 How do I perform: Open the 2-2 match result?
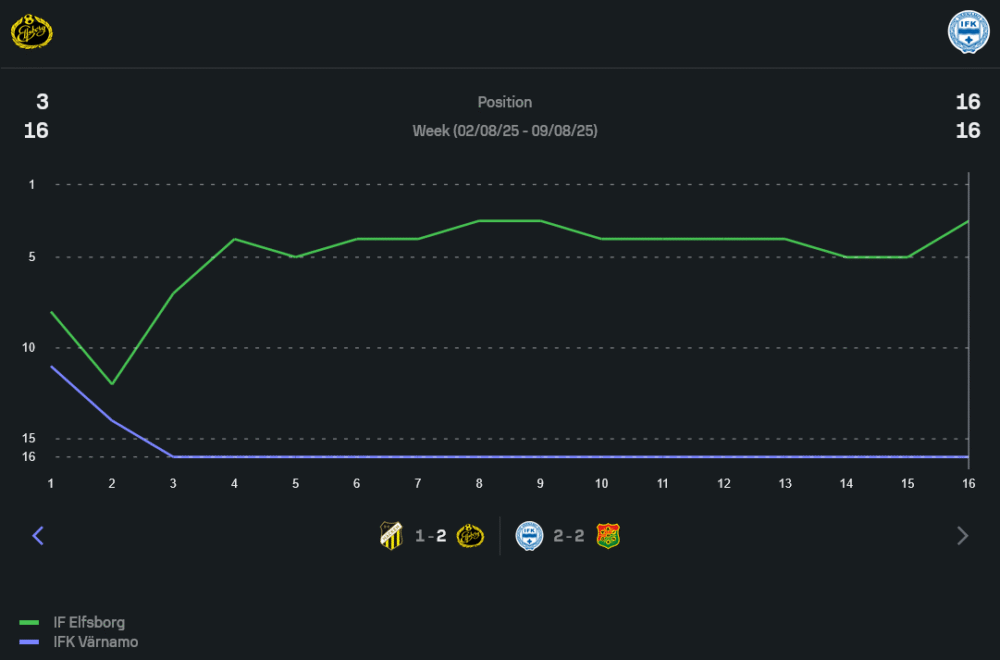[568, 536]
